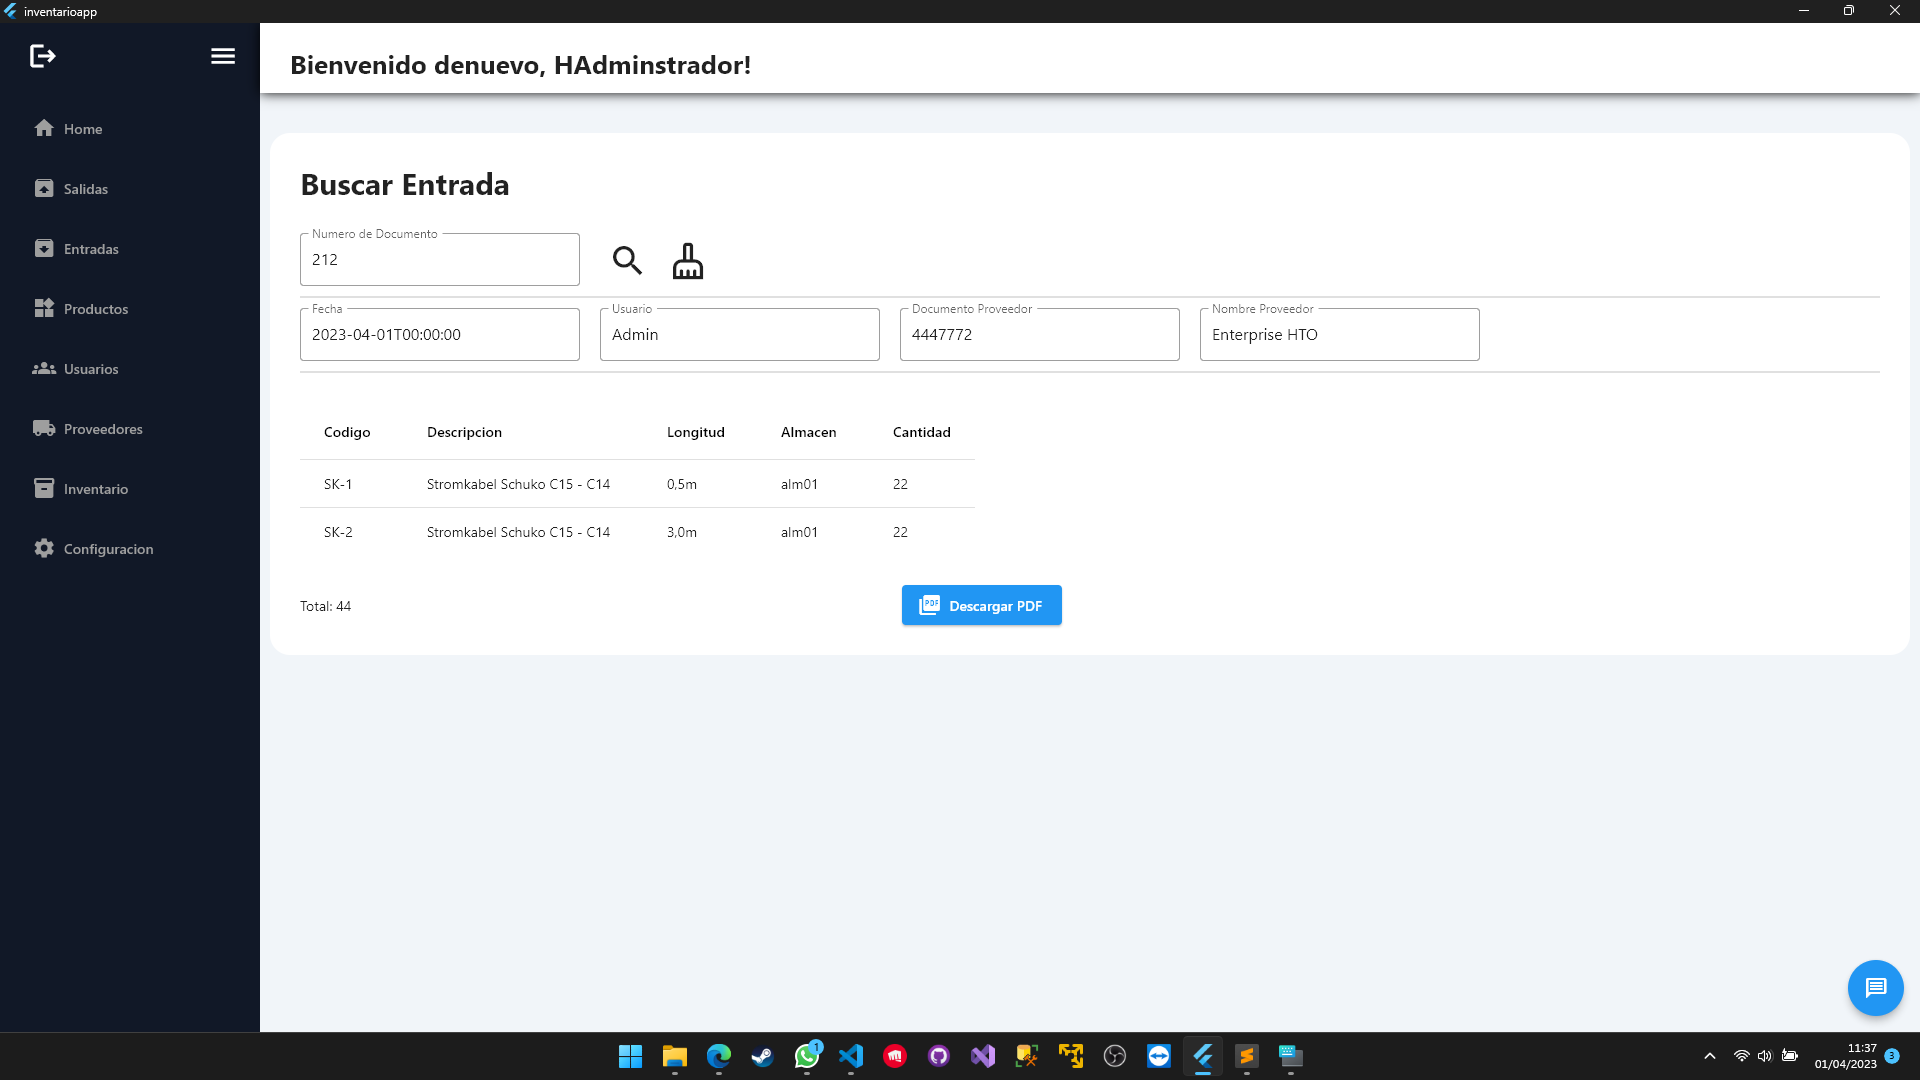Click the 0,5m length cell
The height and width of the screenshot is (1080, 1920).
coord(682,484)
